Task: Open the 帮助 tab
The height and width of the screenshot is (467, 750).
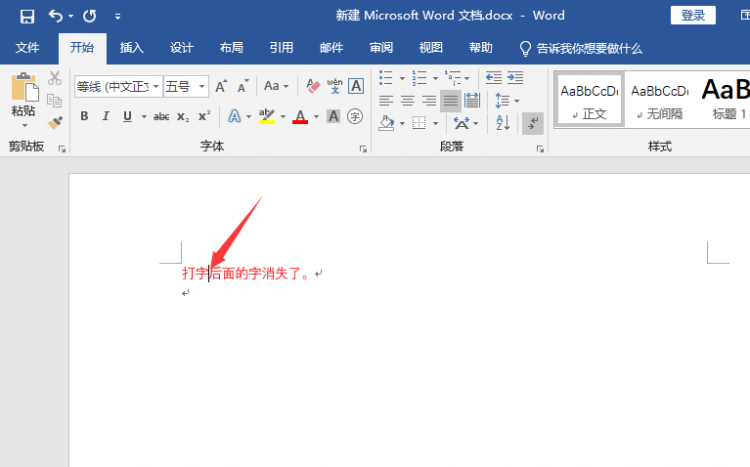Action: [x=481, y=48]
